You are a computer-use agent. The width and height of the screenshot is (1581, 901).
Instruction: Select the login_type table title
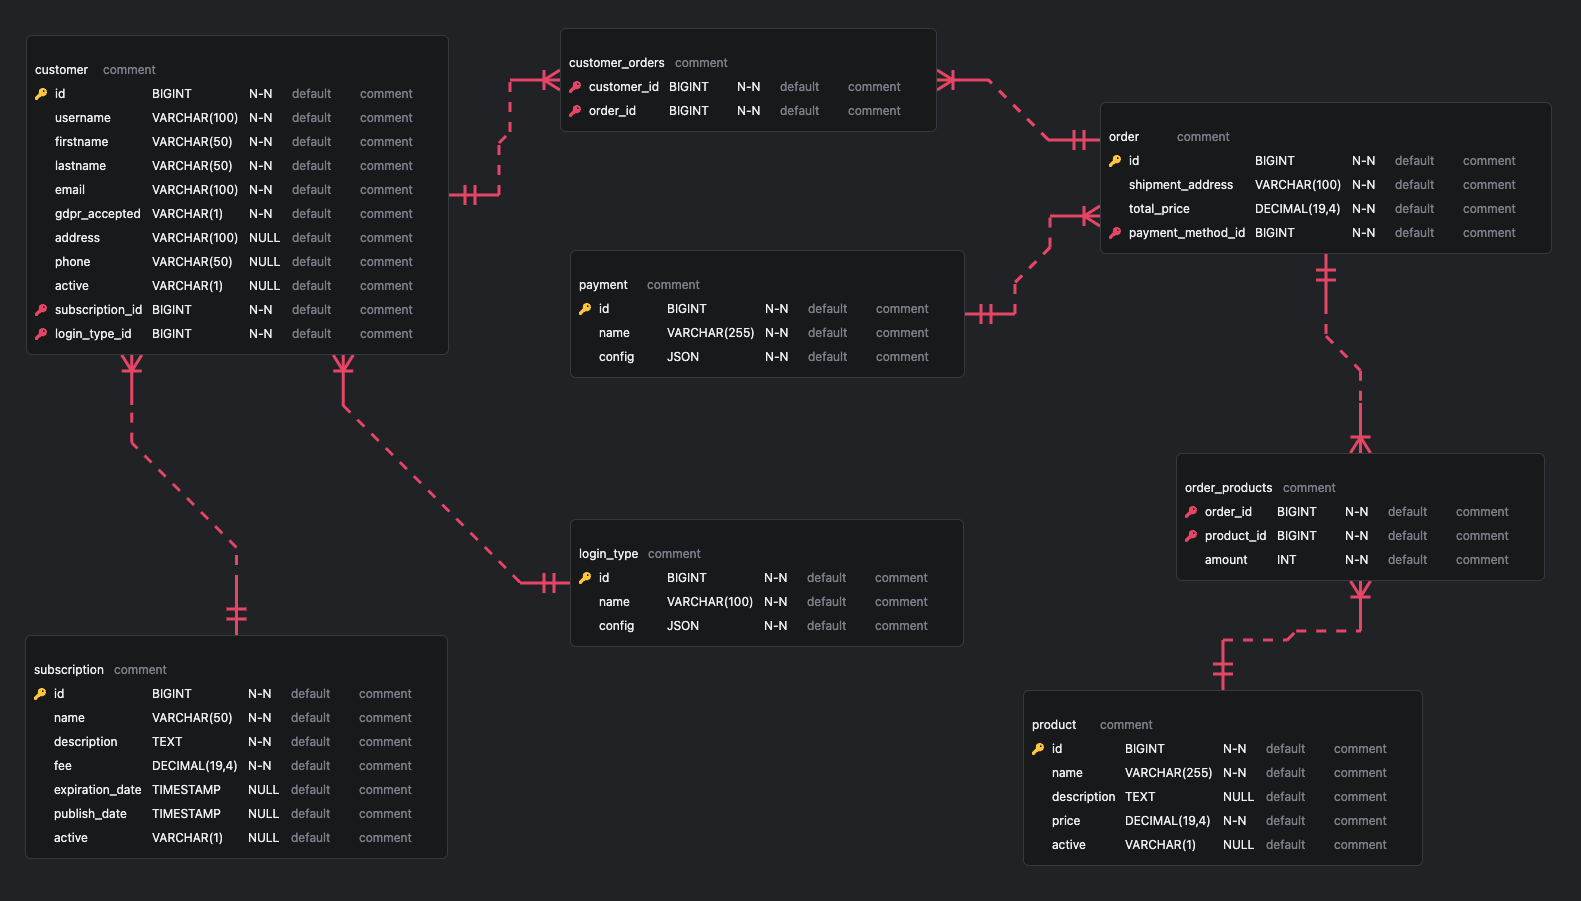[x=608, y=554]
